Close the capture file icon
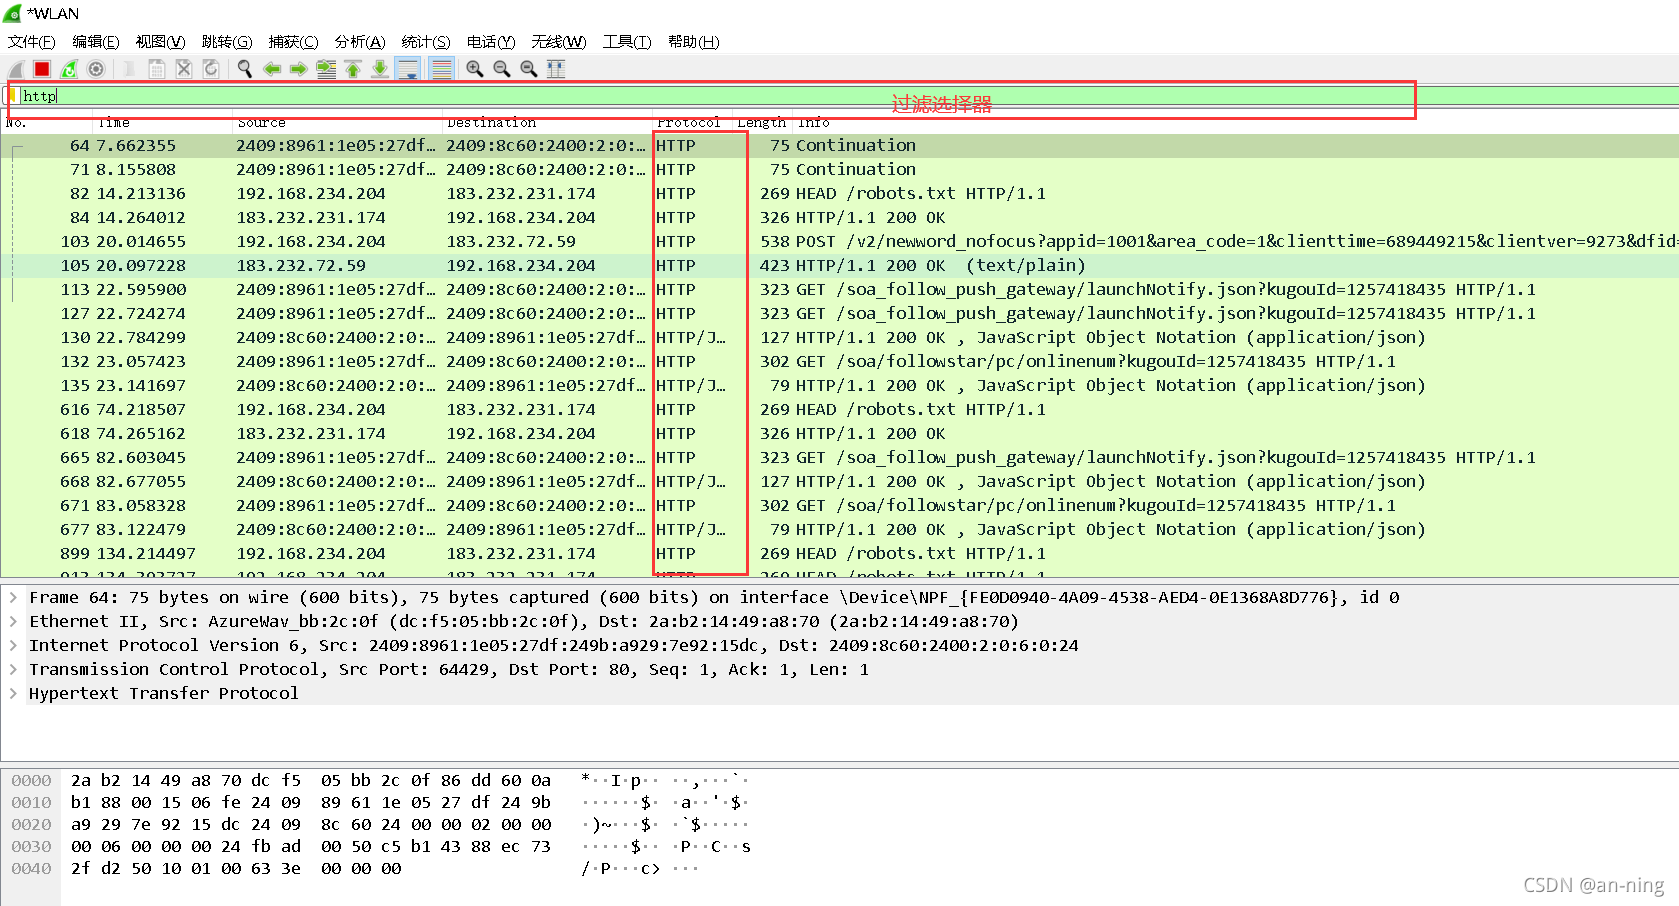1679x906 pixels. pos(184,69)
